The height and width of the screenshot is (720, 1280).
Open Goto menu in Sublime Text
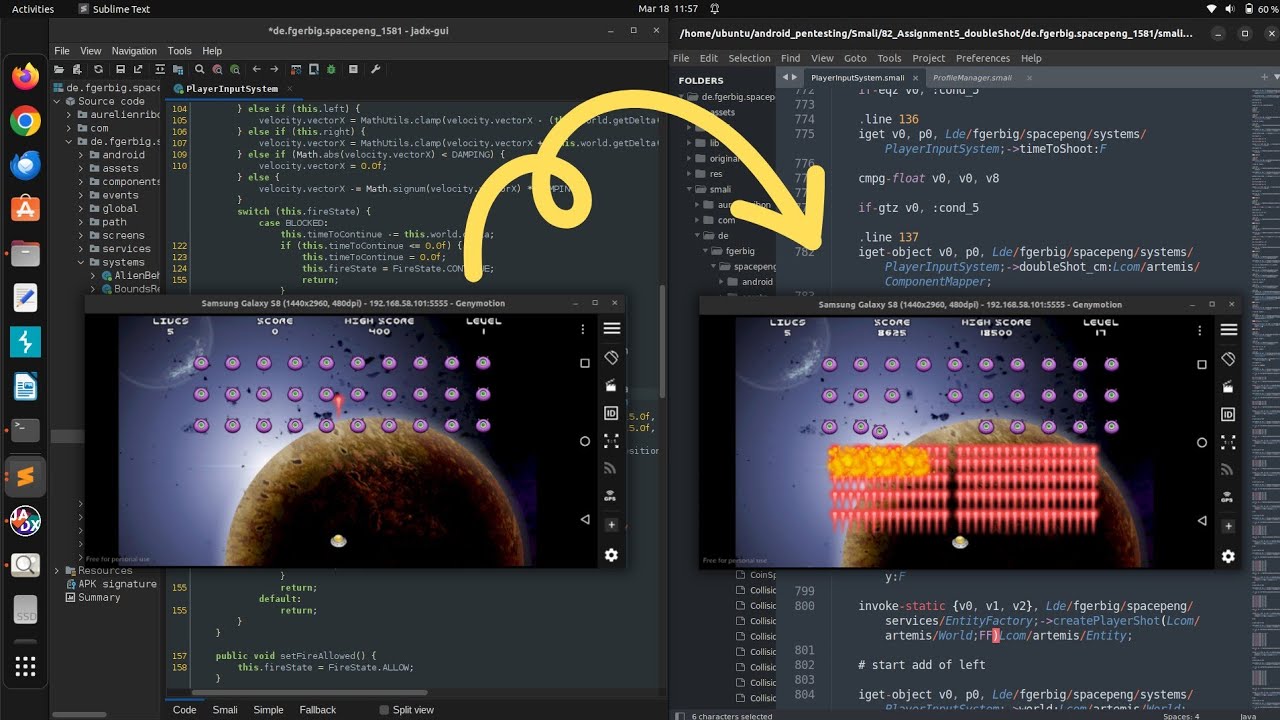(855, 58)
